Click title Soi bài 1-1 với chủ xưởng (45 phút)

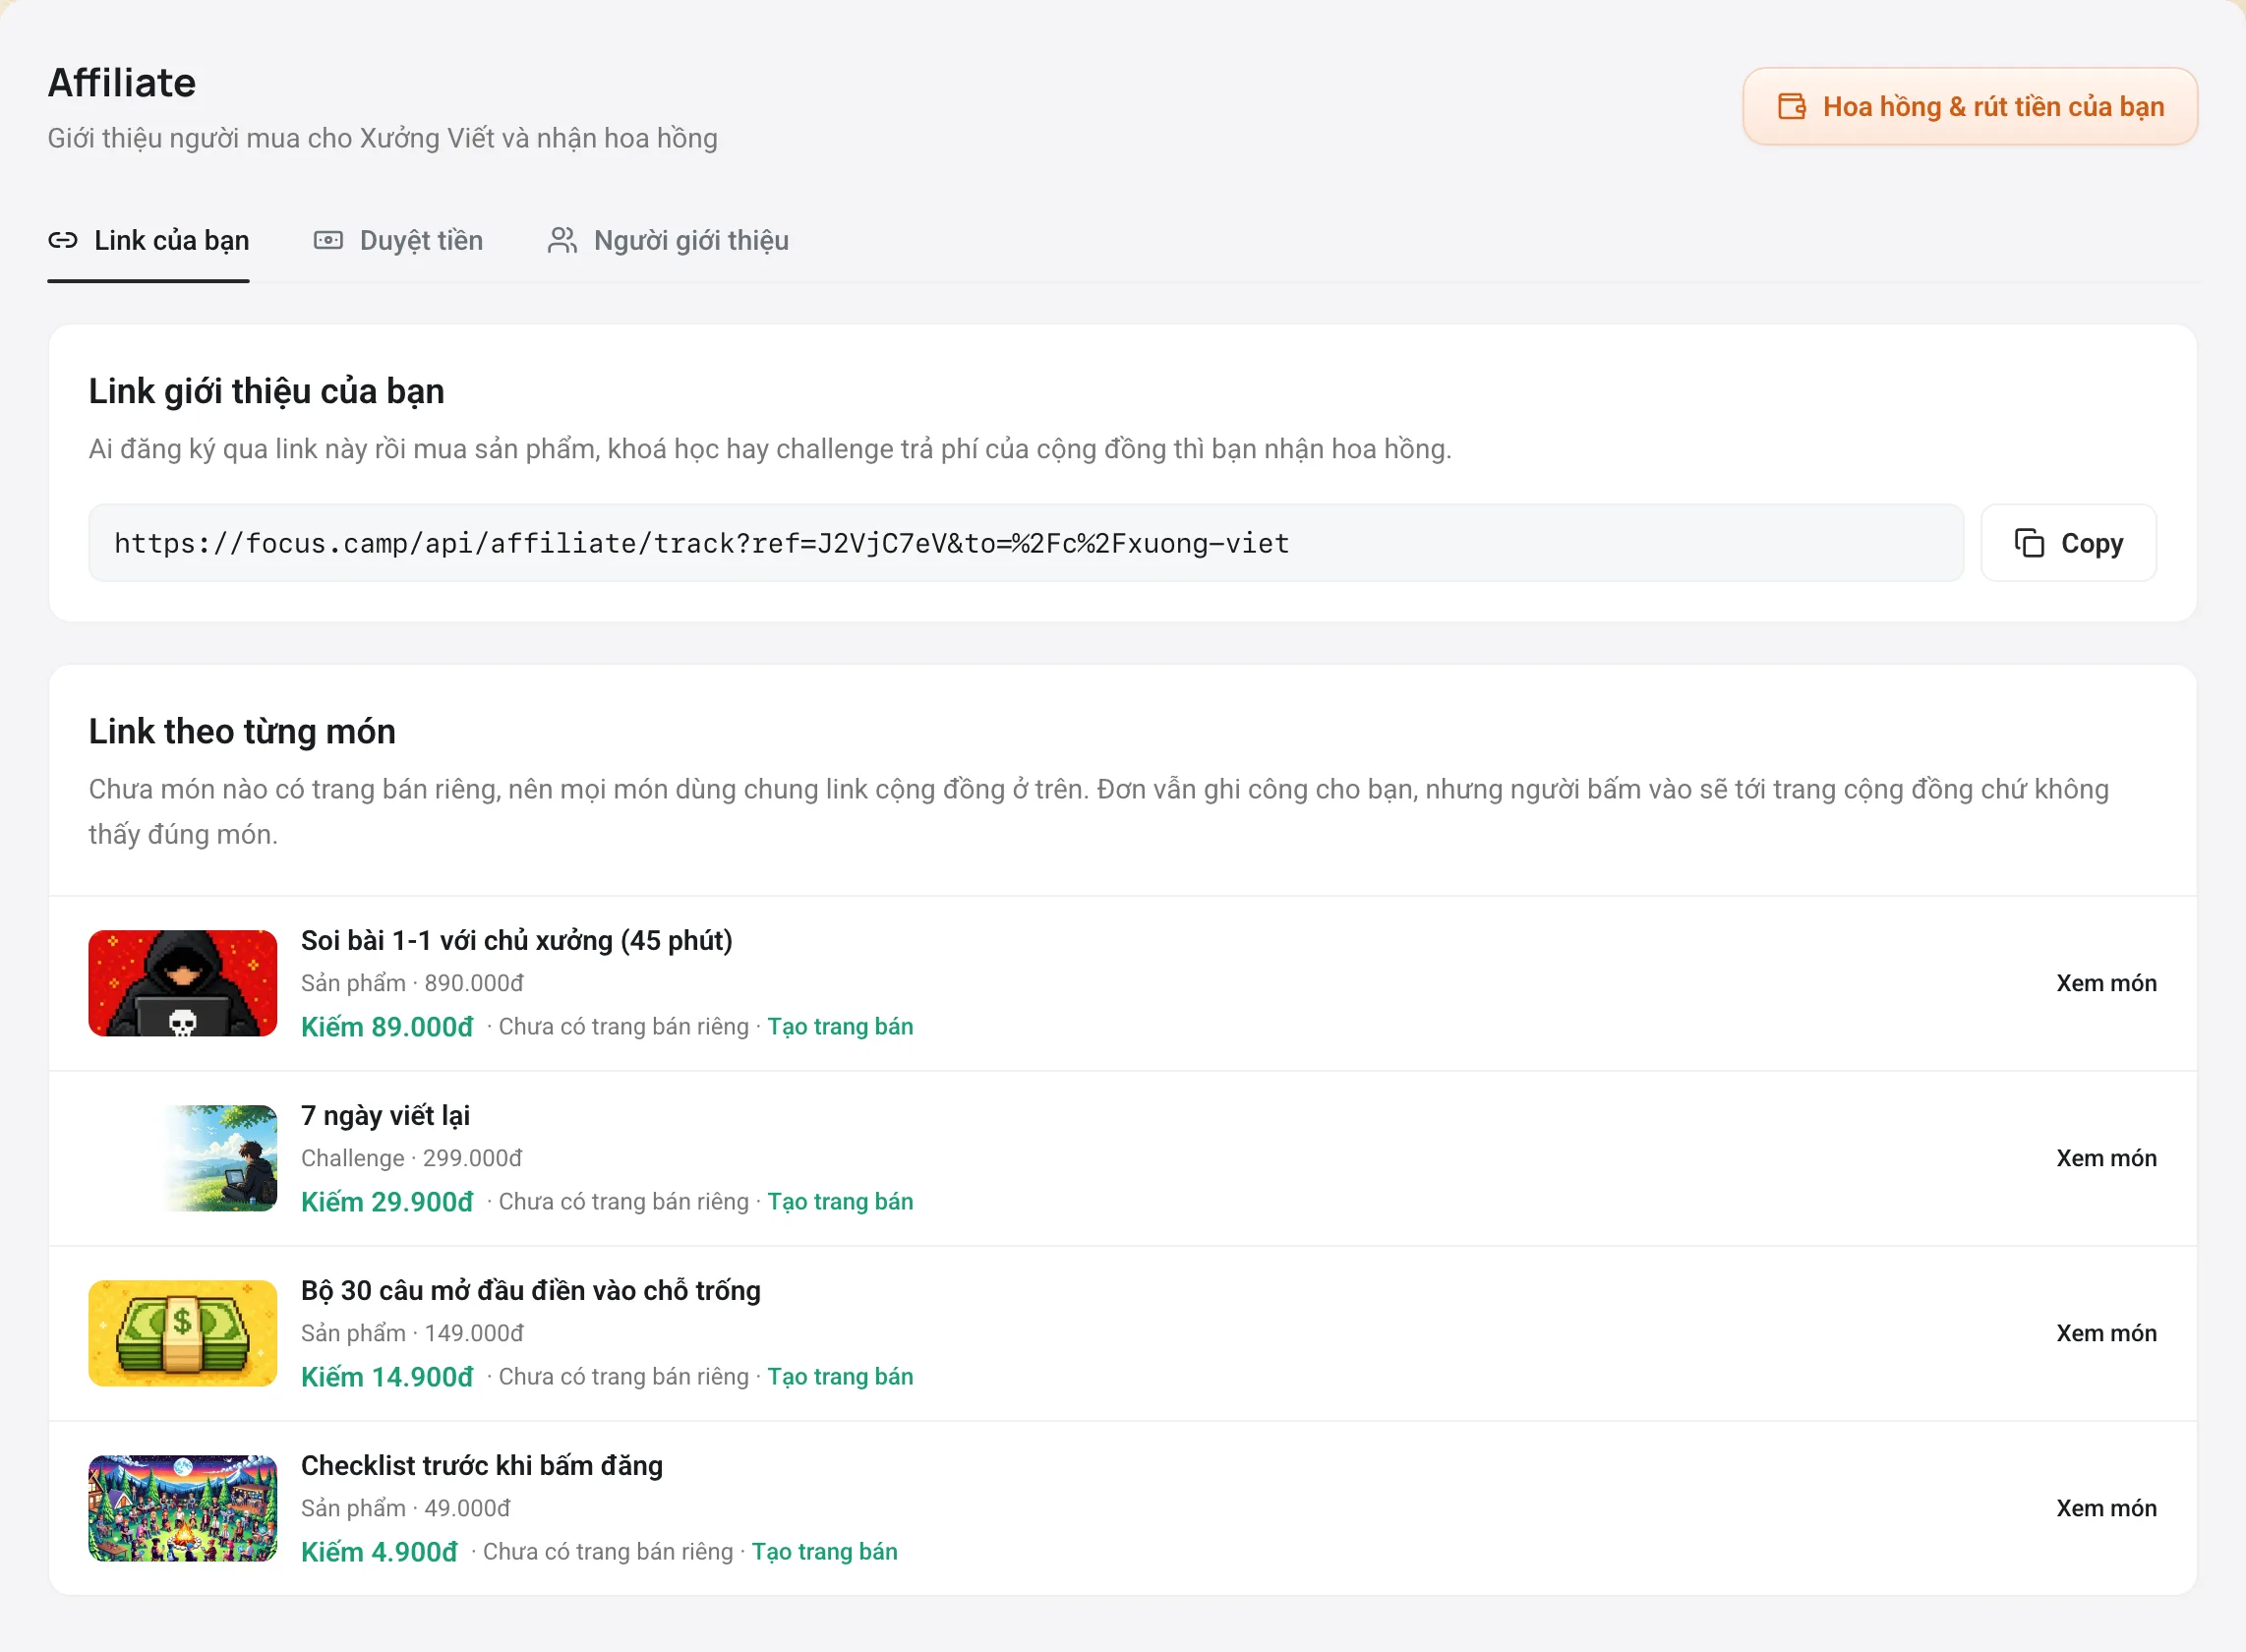[x=517, y=941]
